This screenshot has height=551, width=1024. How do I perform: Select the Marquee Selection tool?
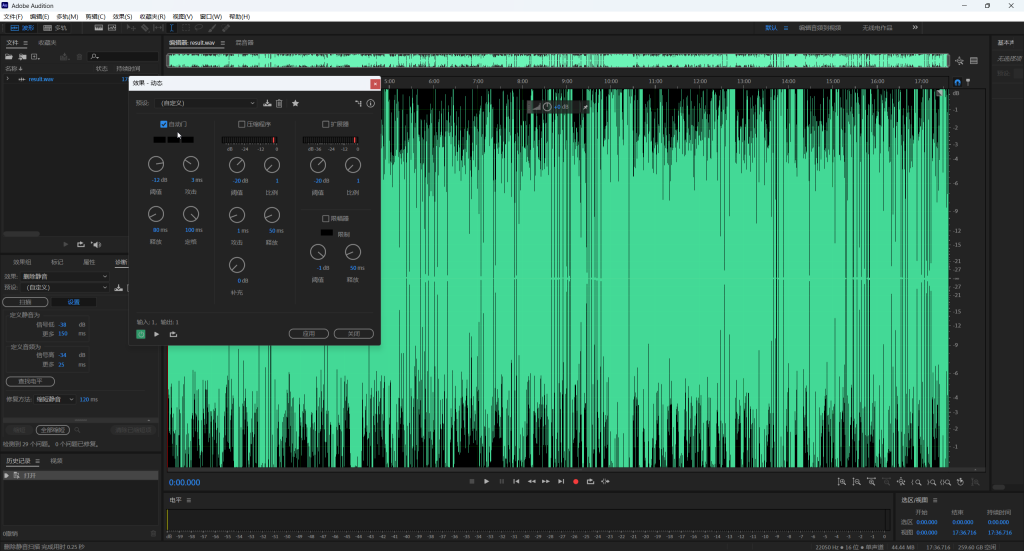(185, 28)
